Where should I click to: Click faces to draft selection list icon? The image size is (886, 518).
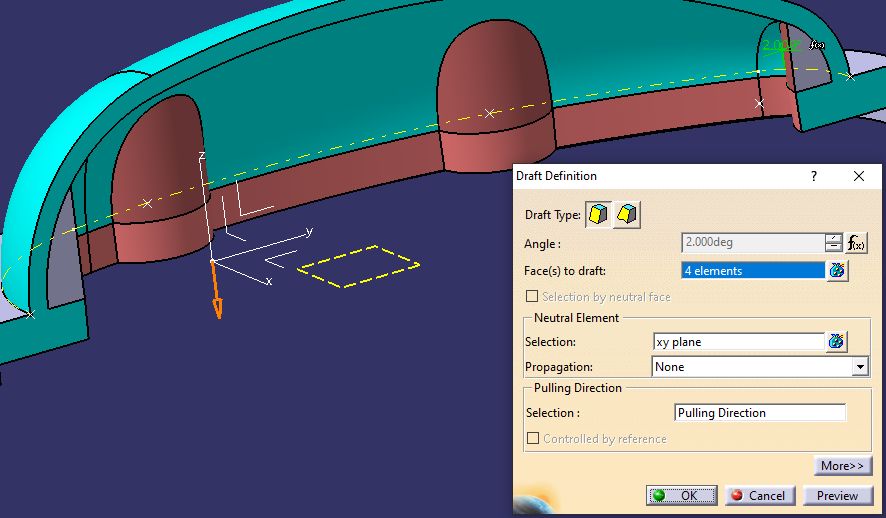(x=837, y=271)
